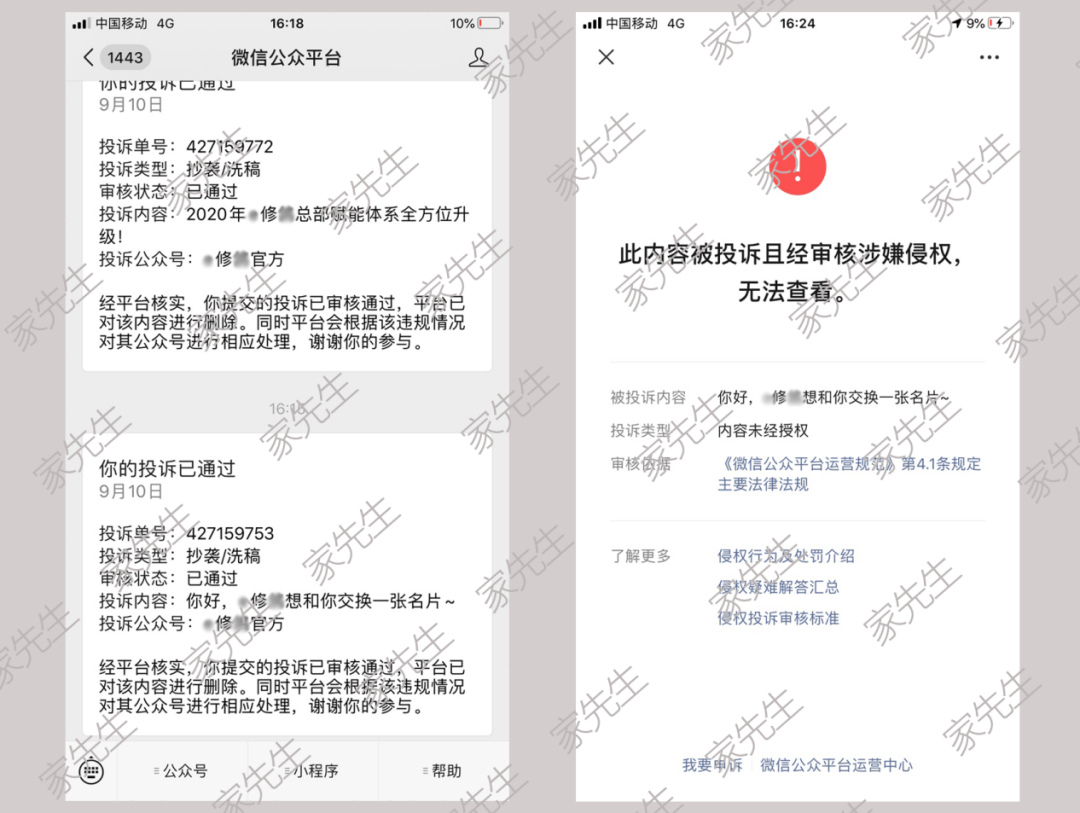Tap the red exclamation warning icon
Image resolution: width=1080 pixels, height=813 pixels.
tap(798, 167)
